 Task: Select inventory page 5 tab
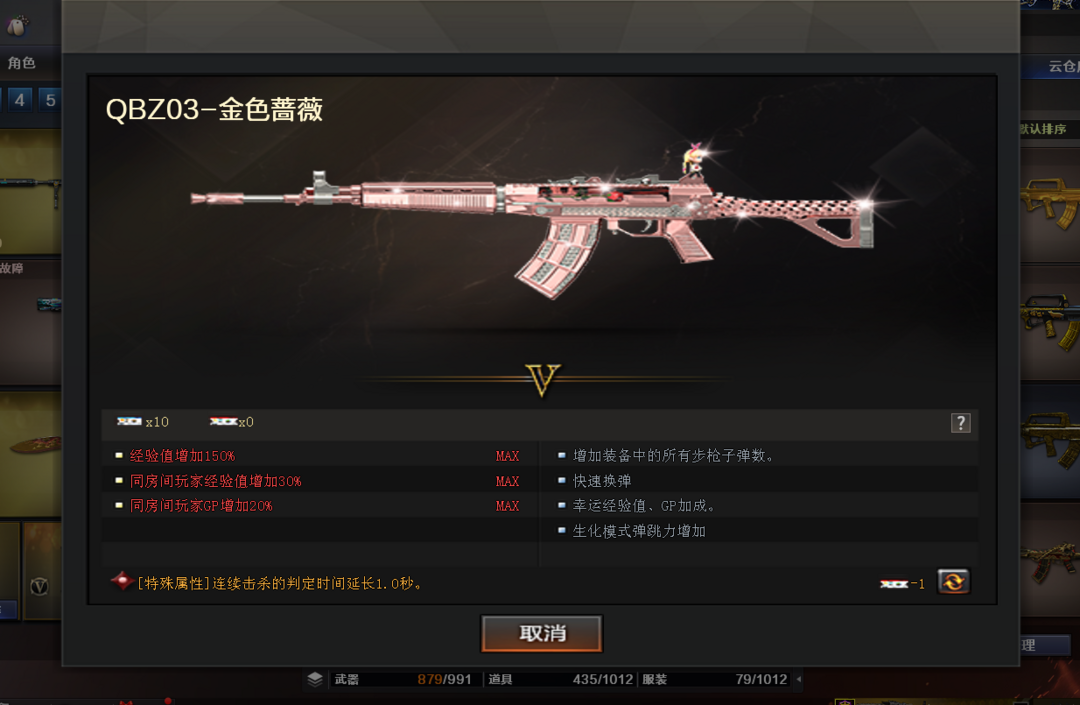[x=50, y=101]
